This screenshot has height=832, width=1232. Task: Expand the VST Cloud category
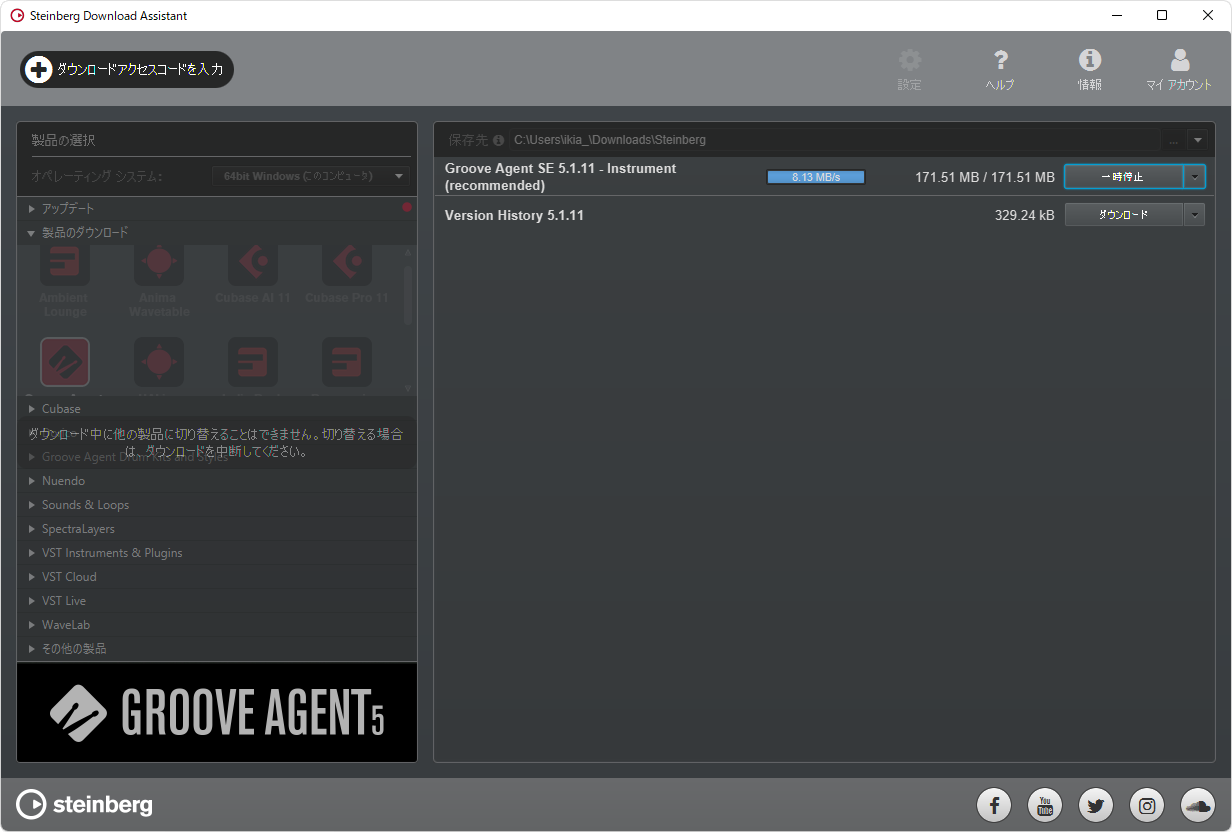217,576
